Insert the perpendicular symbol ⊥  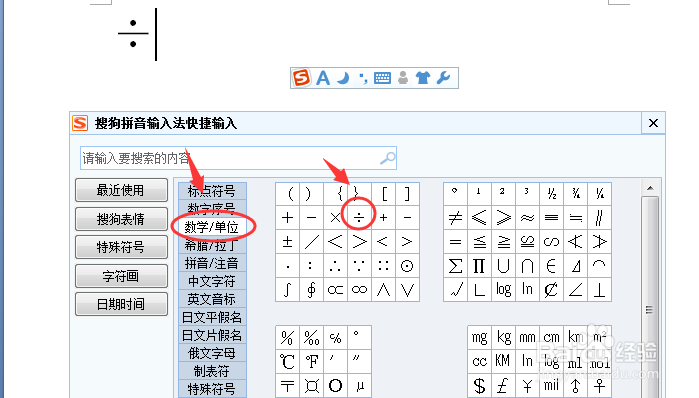(x=600, y=290)
